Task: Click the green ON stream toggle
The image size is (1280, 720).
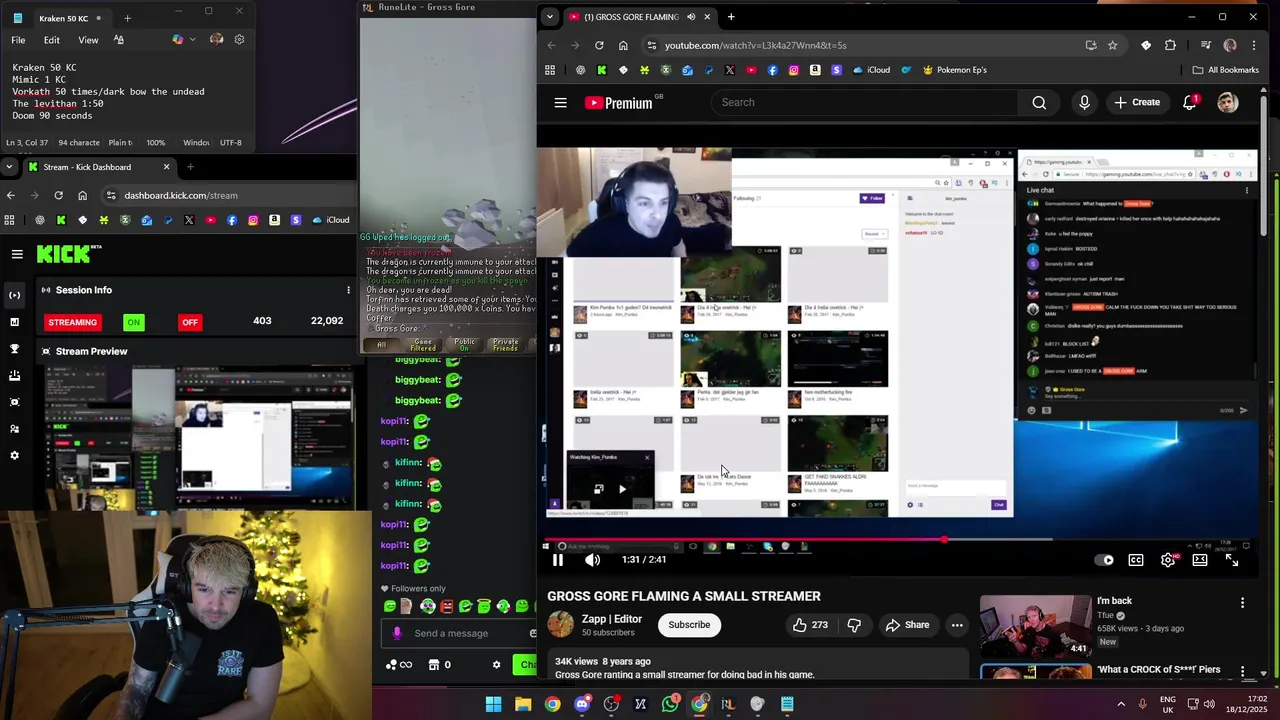Action: click(133, 322)
